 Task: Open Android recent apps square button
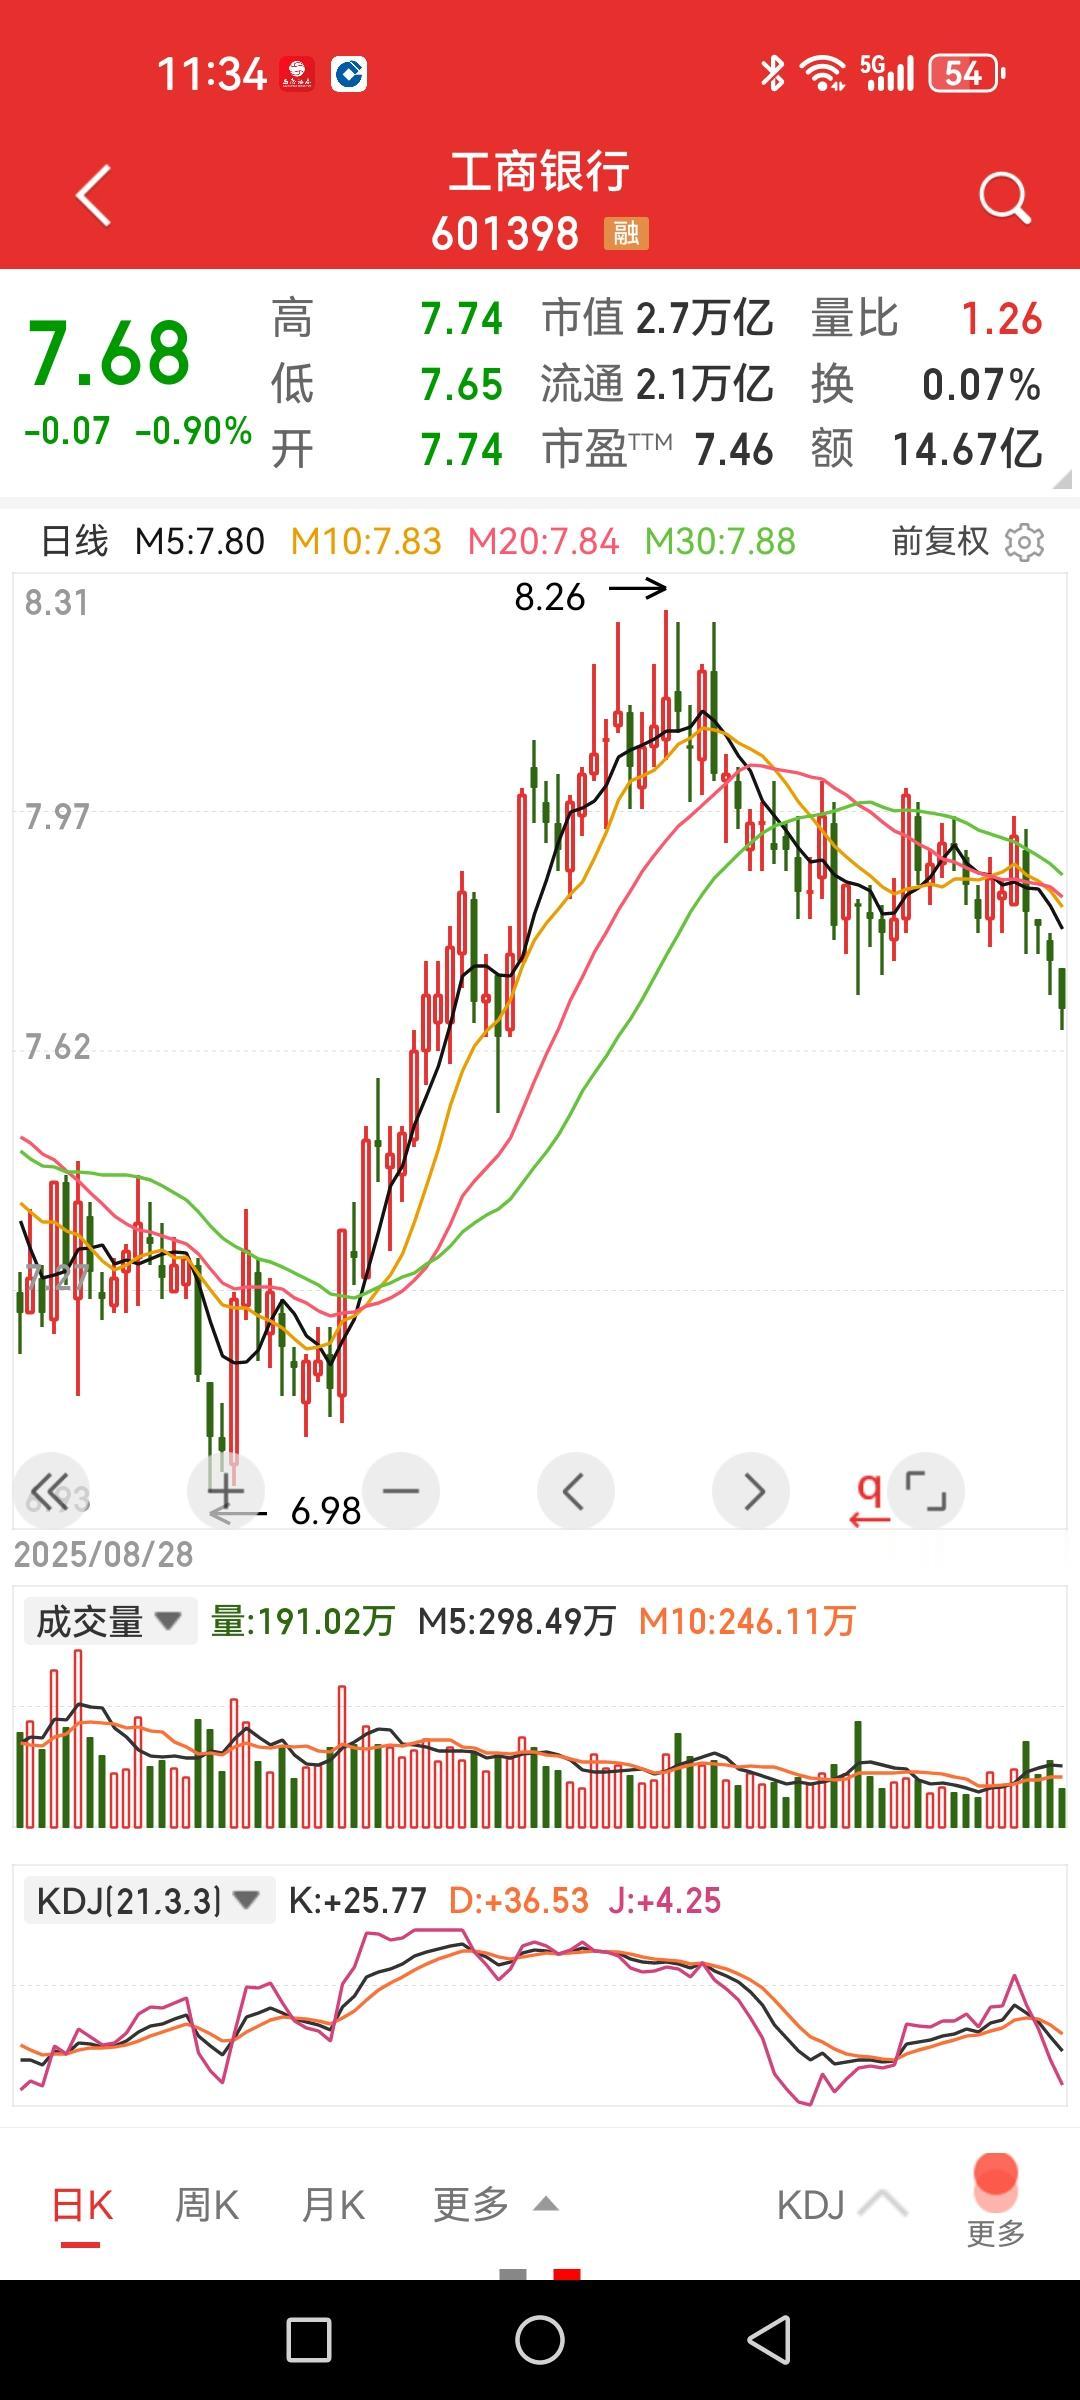[309, 2340]
